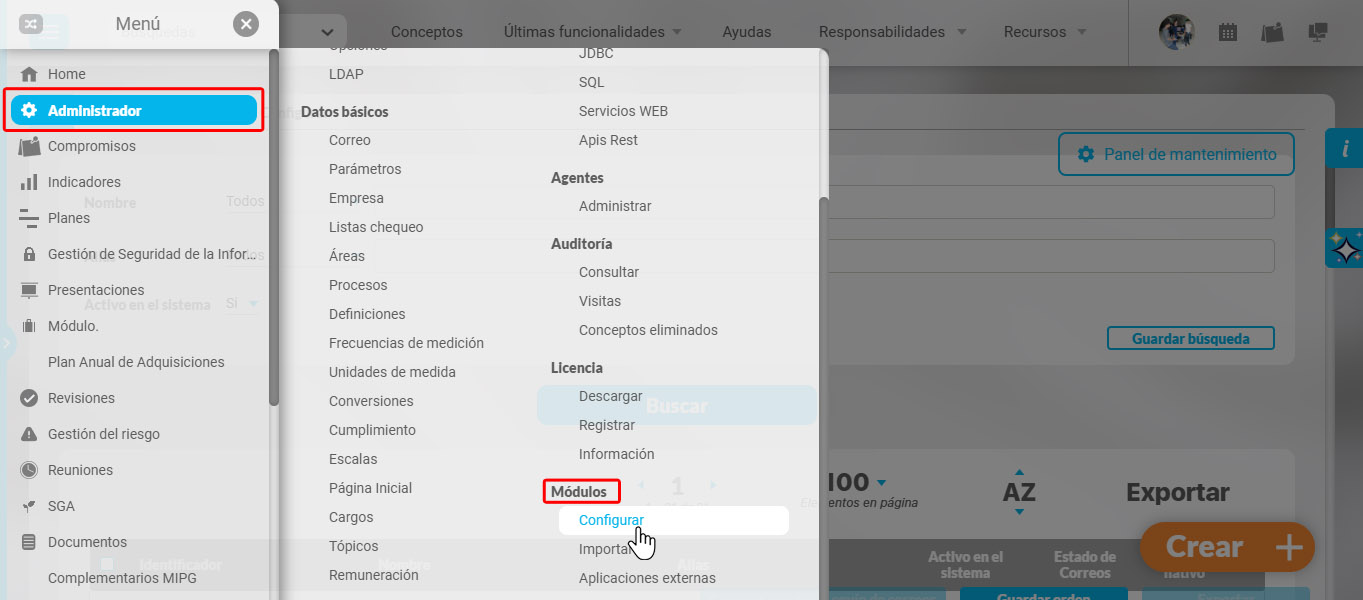
Task: Select Conceptos eliminados entry
Action: click(x=648, y=330)
